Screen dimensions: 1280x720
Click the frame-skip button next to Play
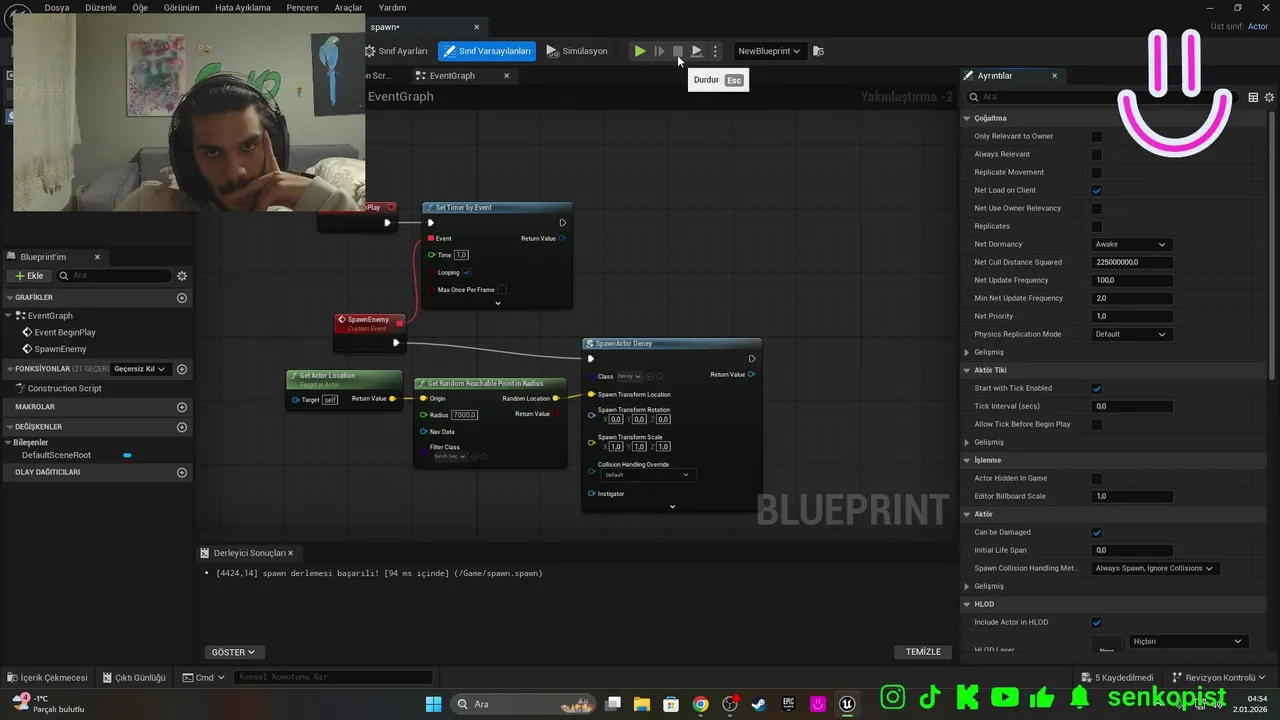(x=659, y=51)
